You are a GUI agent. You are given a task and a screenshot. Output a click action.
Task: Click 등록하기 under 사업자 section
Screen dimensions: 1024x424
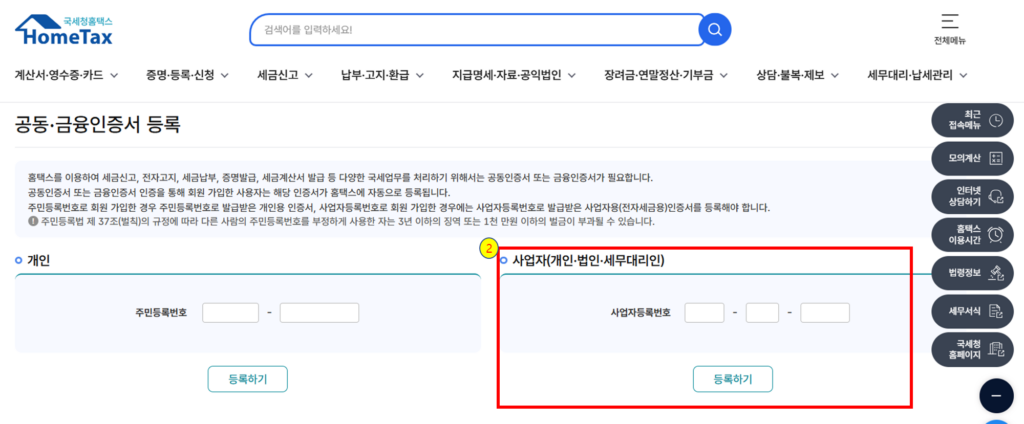click(x=733, y=379)
